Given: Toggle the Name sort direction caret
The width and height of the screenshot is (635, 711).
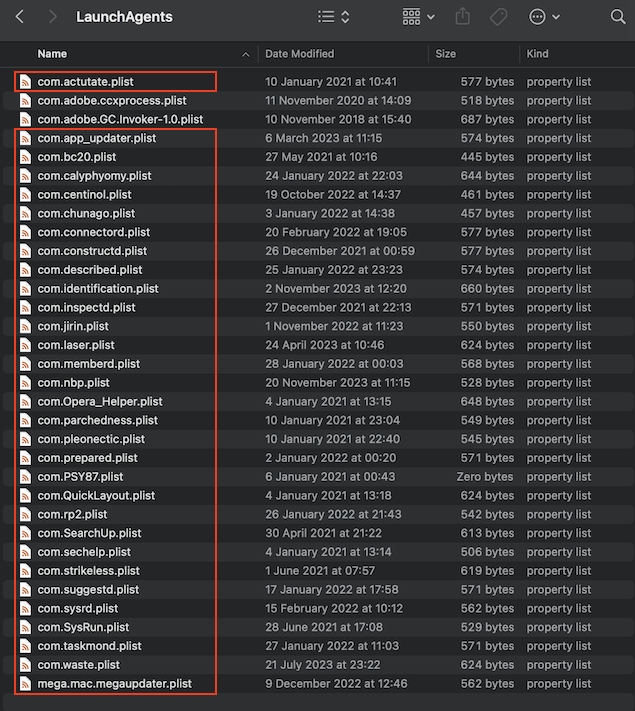Looking at the screenshot, I should (x=245, y=55).
